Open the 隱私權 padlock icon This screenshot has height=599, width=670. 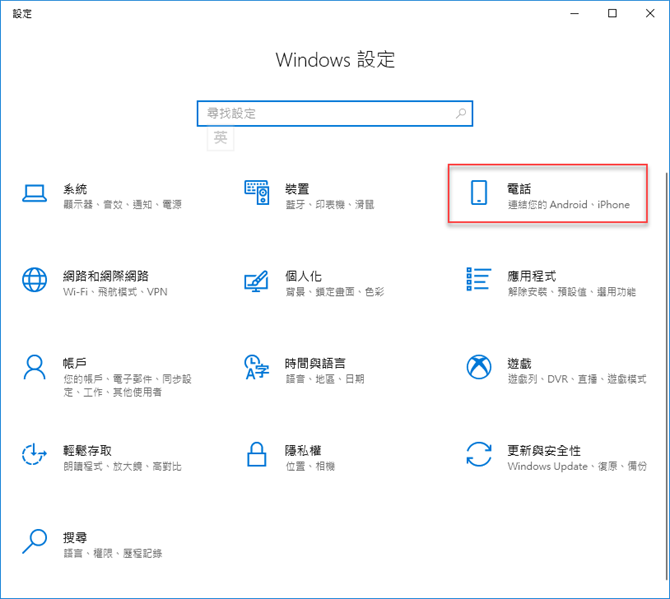coord(257,454)
